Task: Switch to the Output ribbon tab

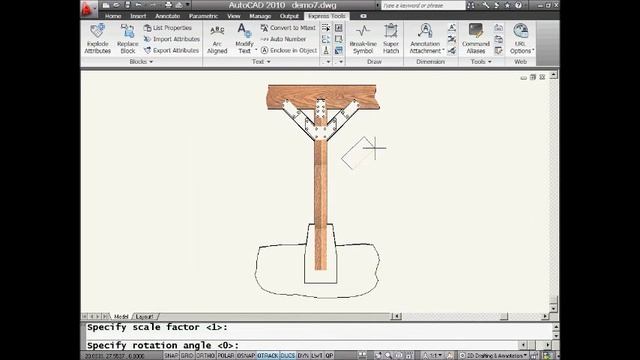Action: (x=289, y=16)
